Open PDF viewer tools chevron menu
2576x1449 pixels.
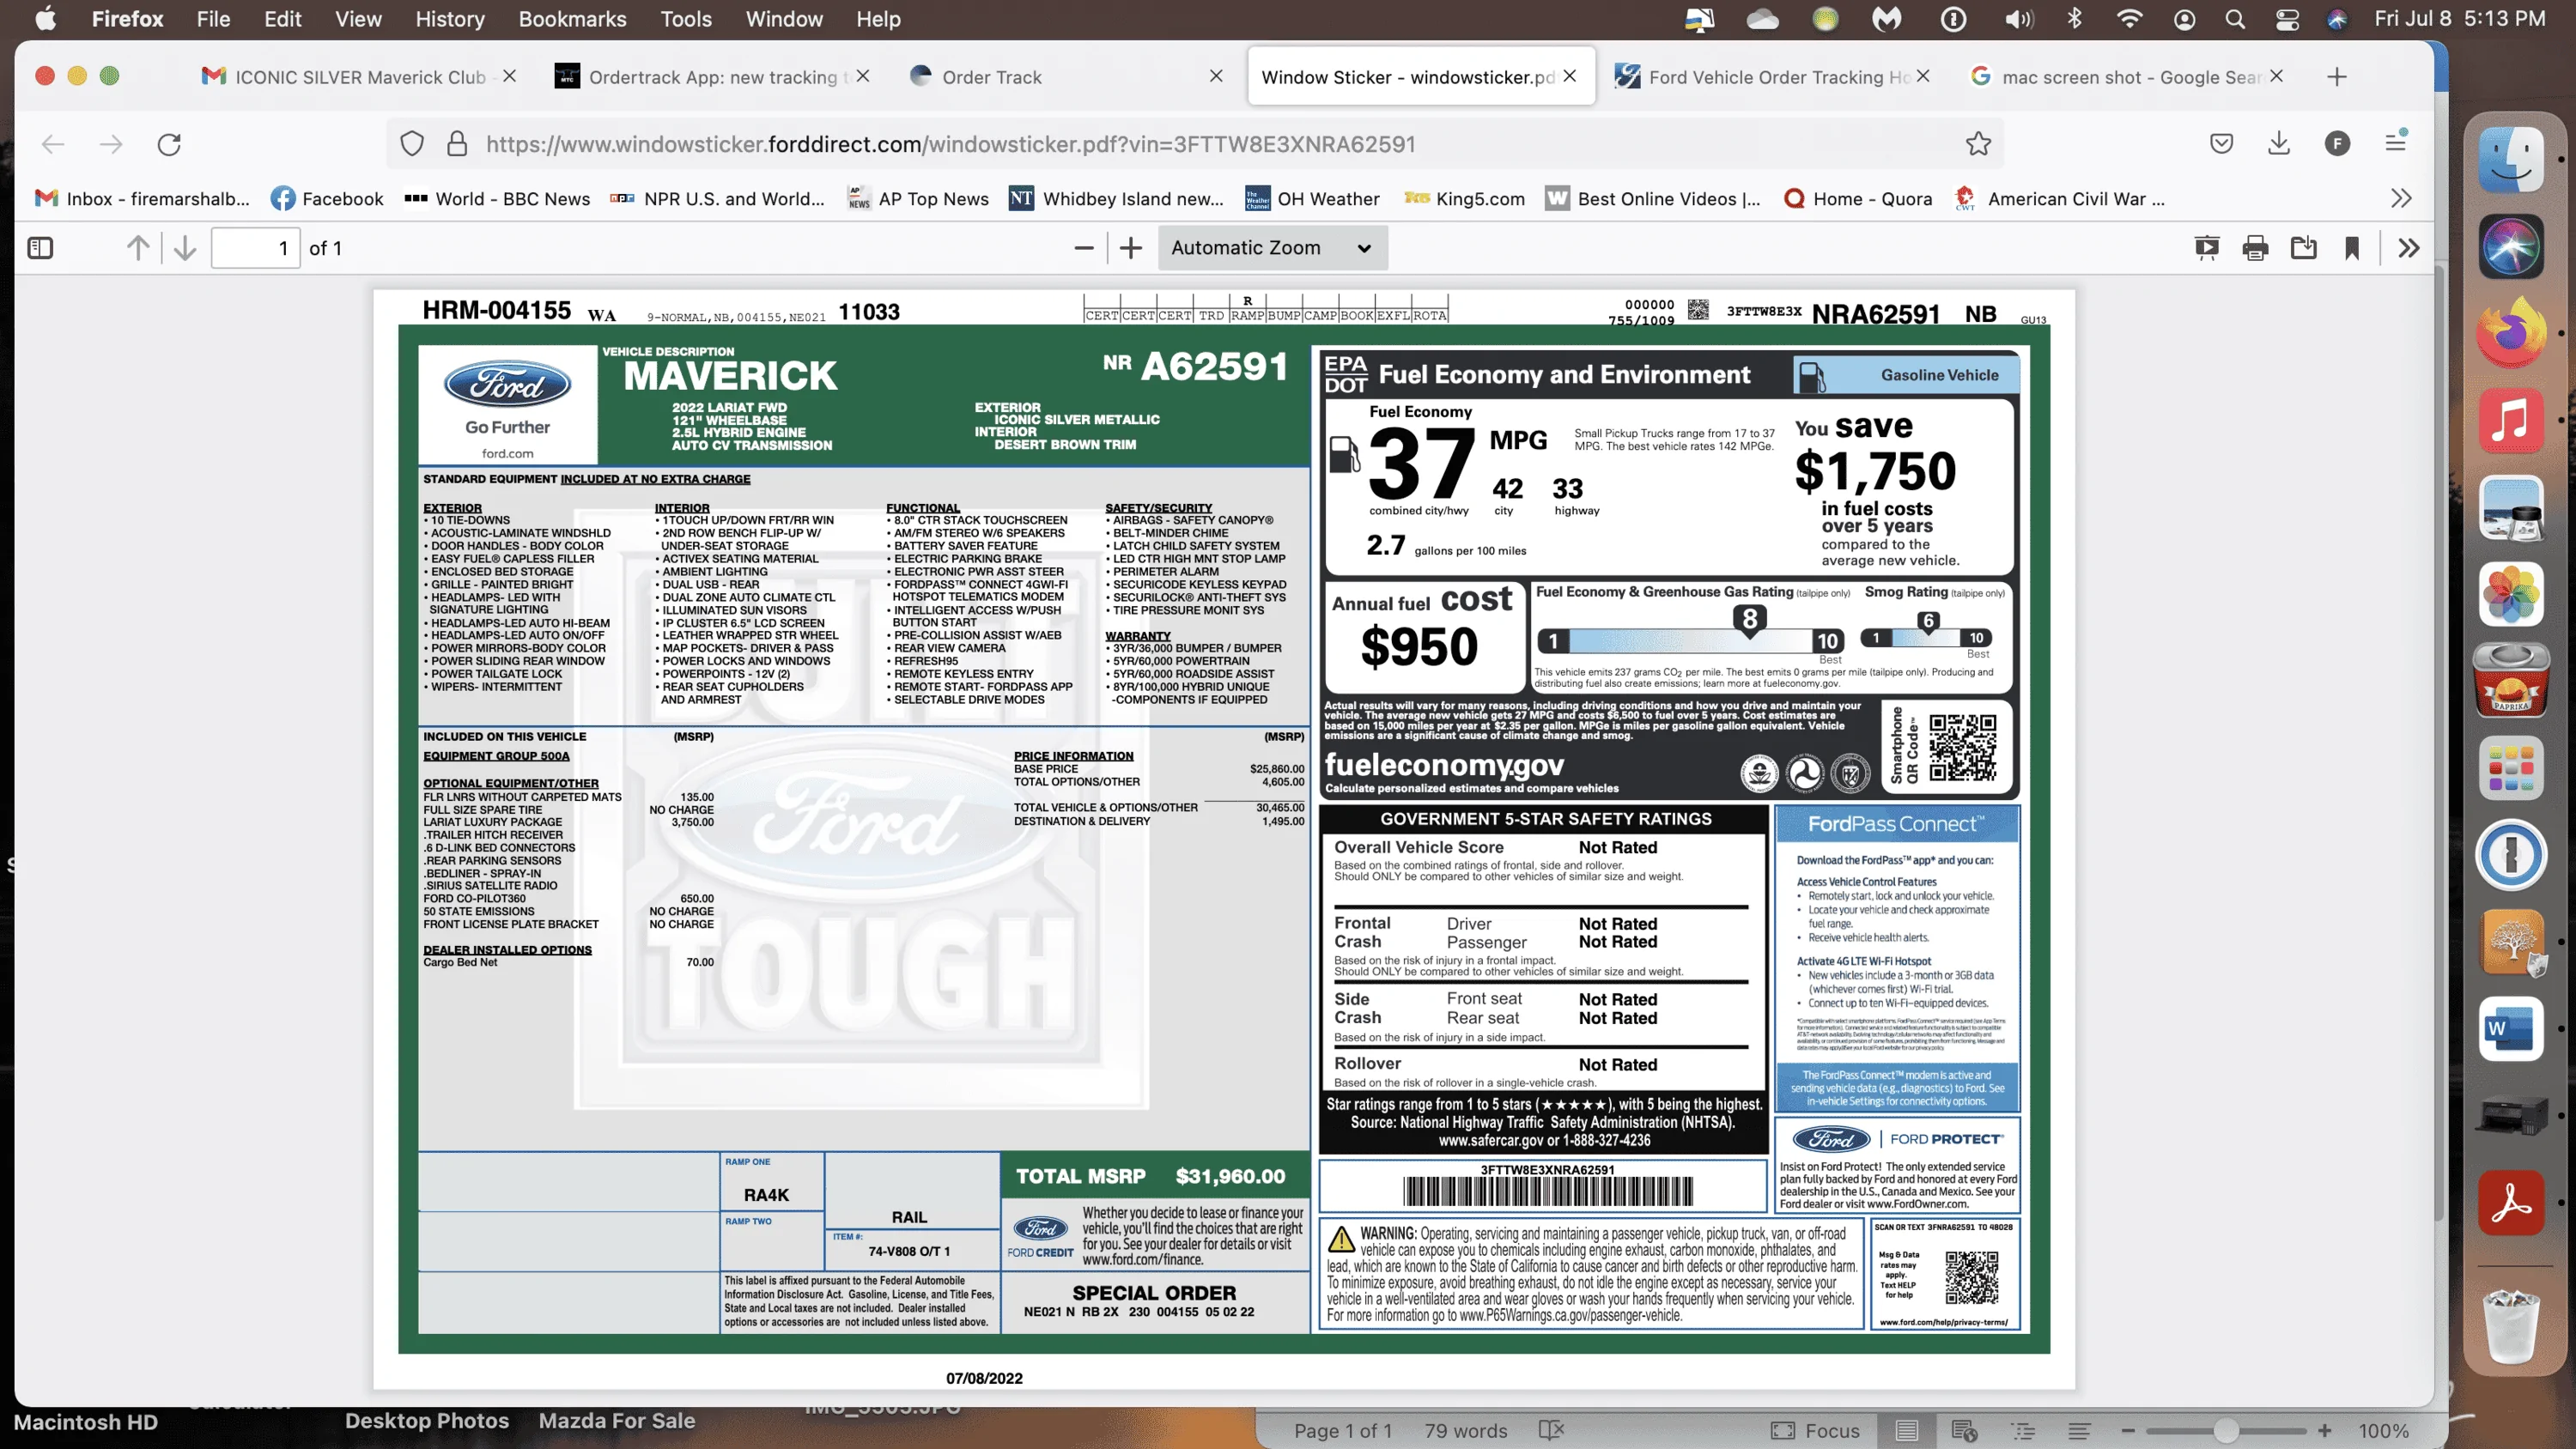2409,248
